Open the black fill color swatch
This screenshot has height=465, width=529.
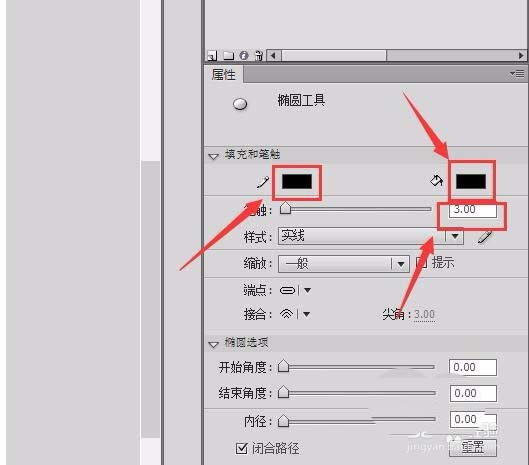[x=471, y=182]
